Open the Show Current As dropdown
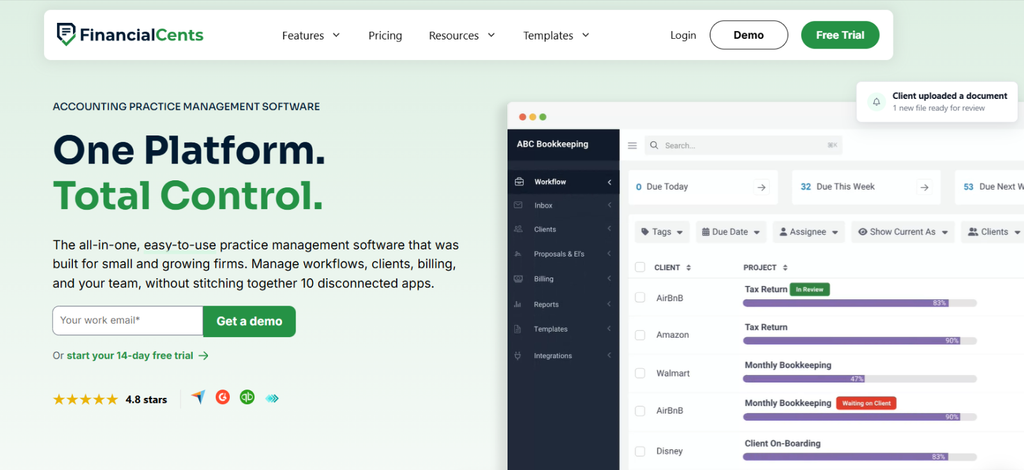The image size is (1024, 470). (x=903, y=232)
